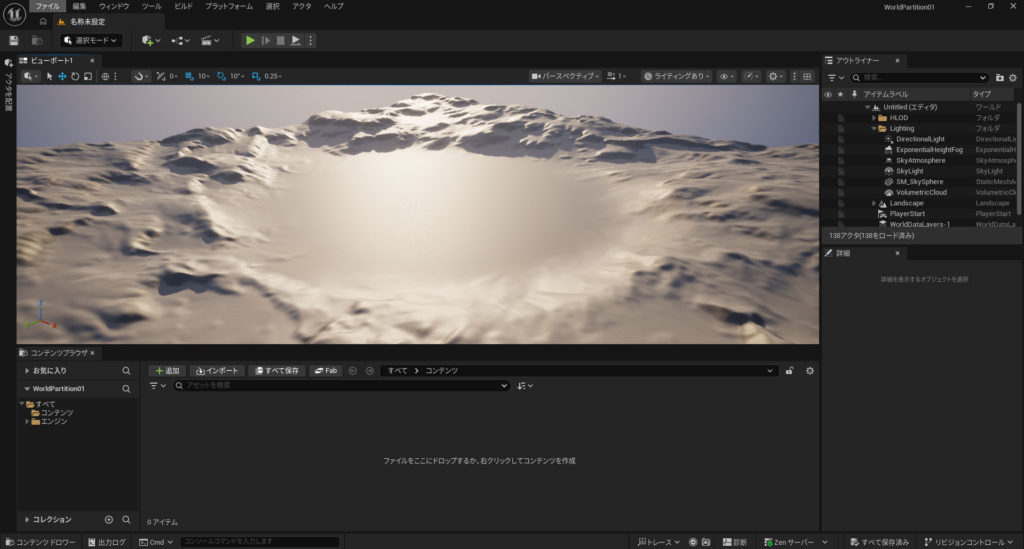Click the インポート button
This screenshot has height=549, width=1024.
click(x=215, y=371)
